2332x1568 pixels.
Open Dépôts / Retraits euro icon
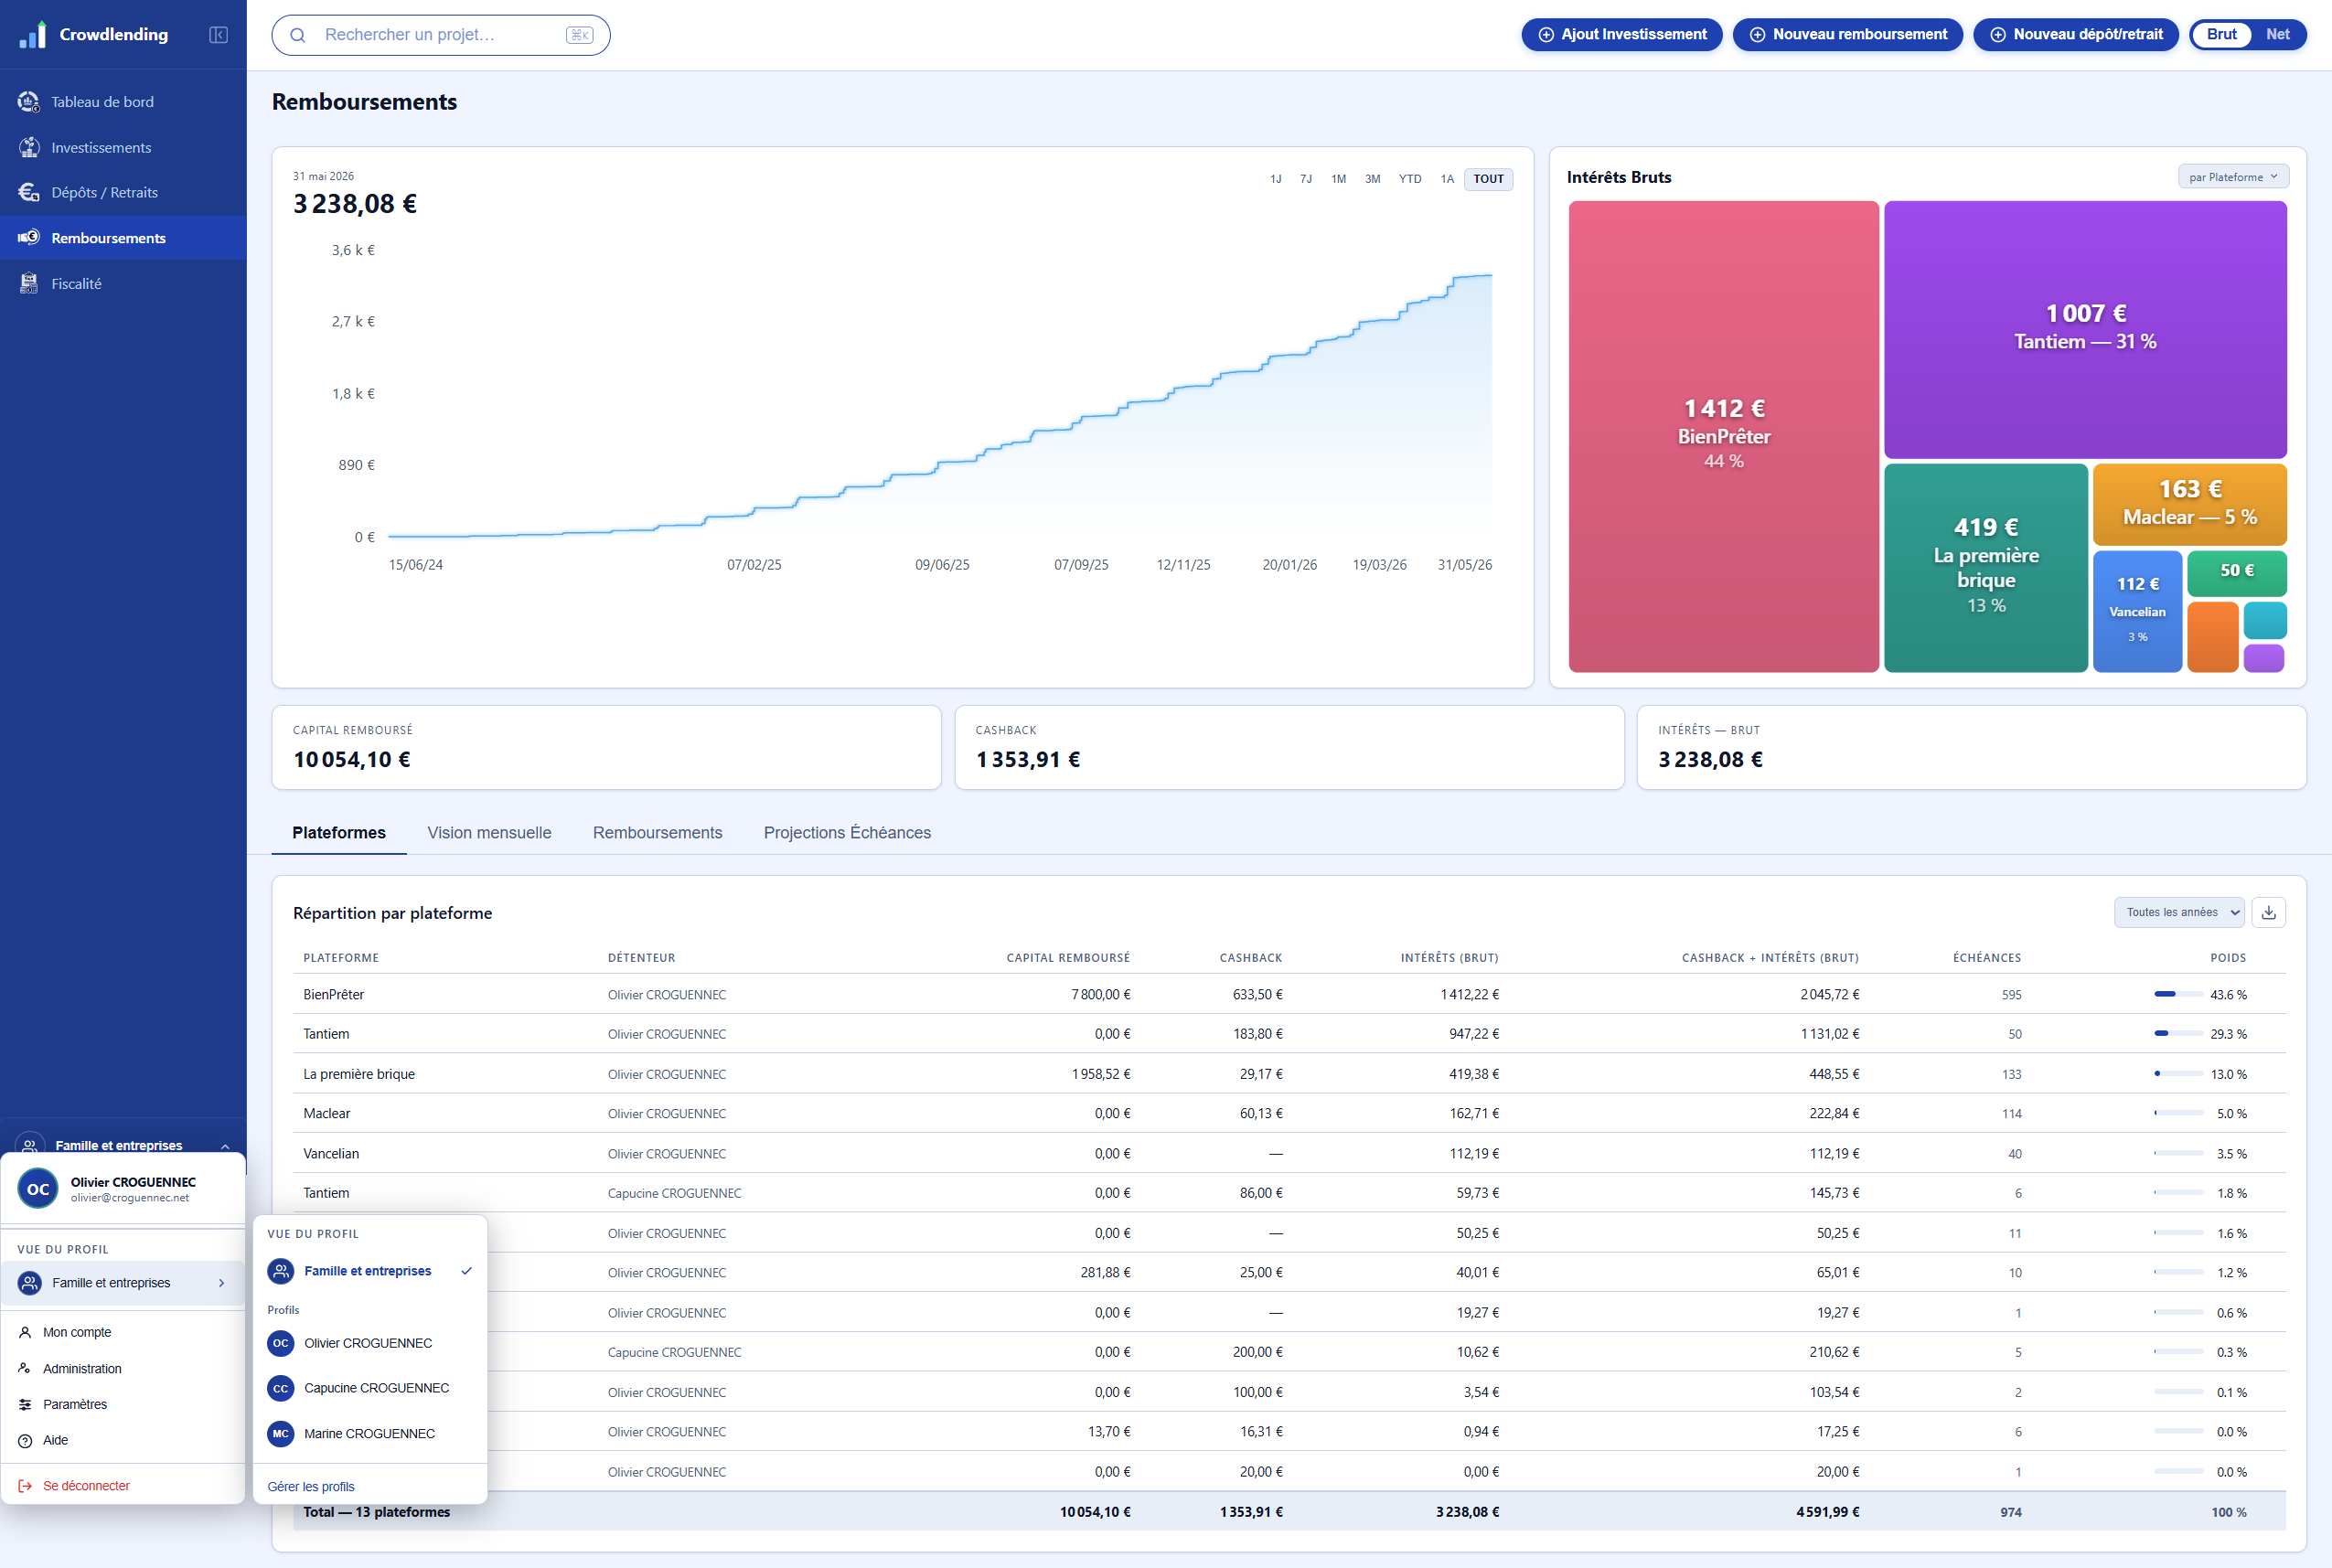[29, 192]
